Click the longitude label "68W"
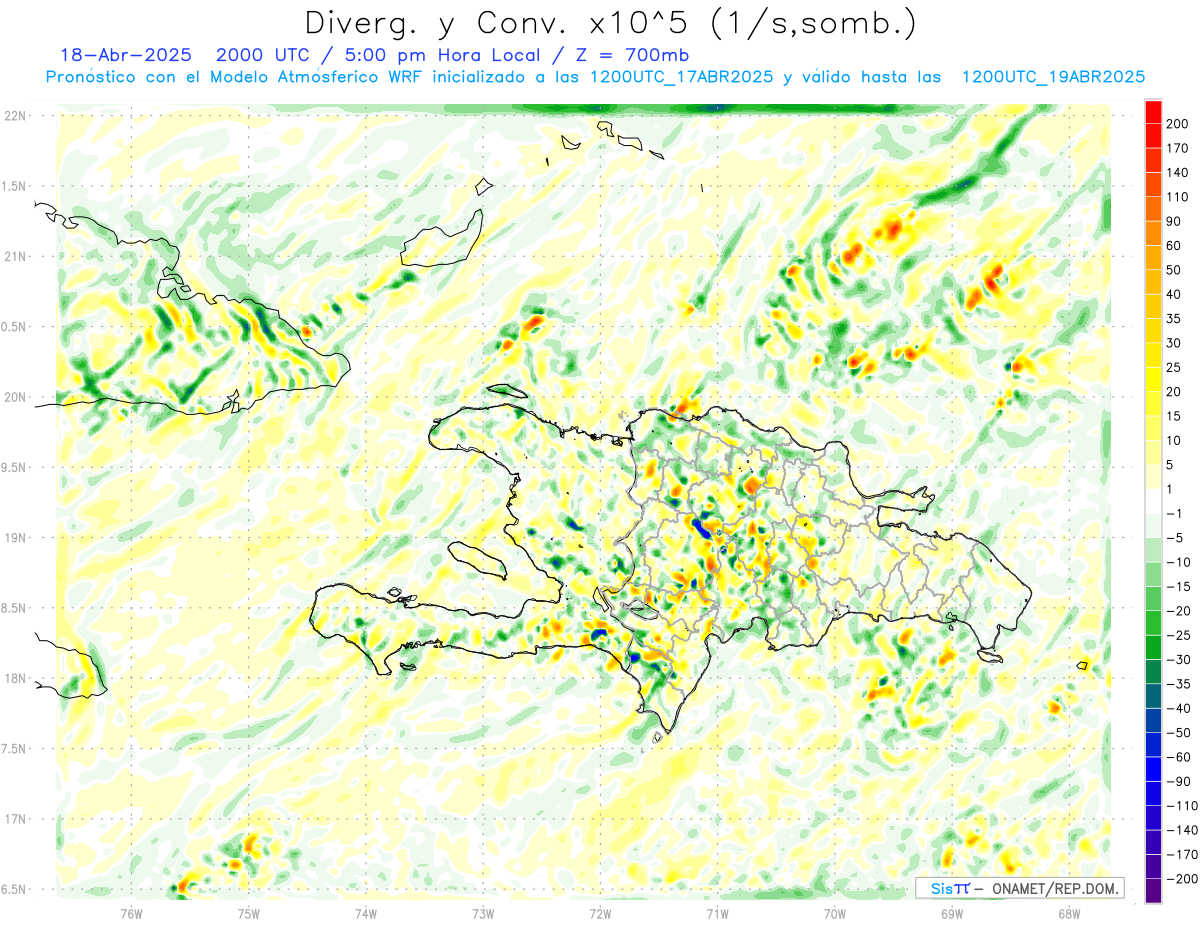The image size is (1200, 927). pyautogui.click(x=1069, y=913)
